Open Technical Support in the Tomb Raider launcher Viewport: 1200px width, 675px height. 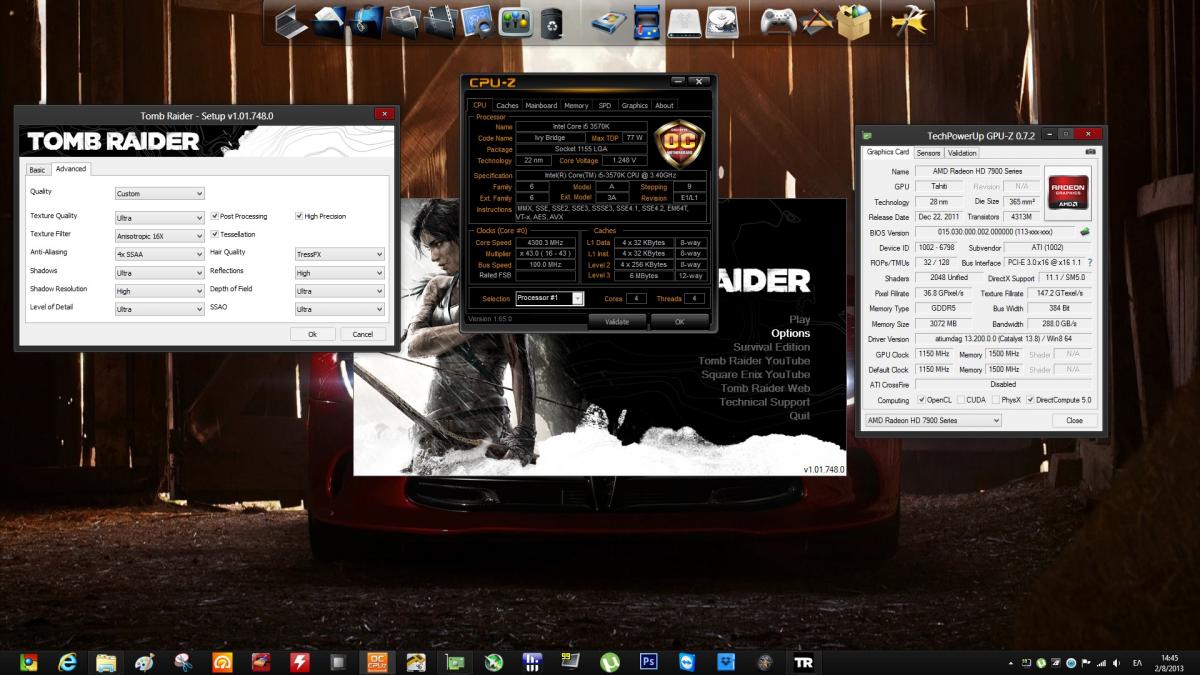(x=765, y=402)
